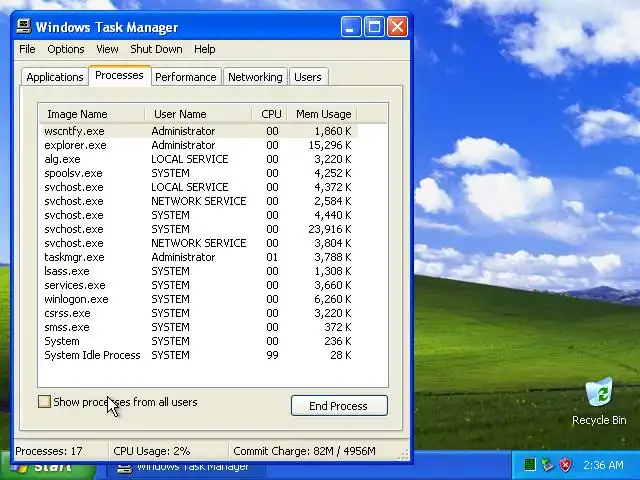This screenshot has width=640, height=480.
Task: Select the winlogon.exe process
Action: coord(198,299)
